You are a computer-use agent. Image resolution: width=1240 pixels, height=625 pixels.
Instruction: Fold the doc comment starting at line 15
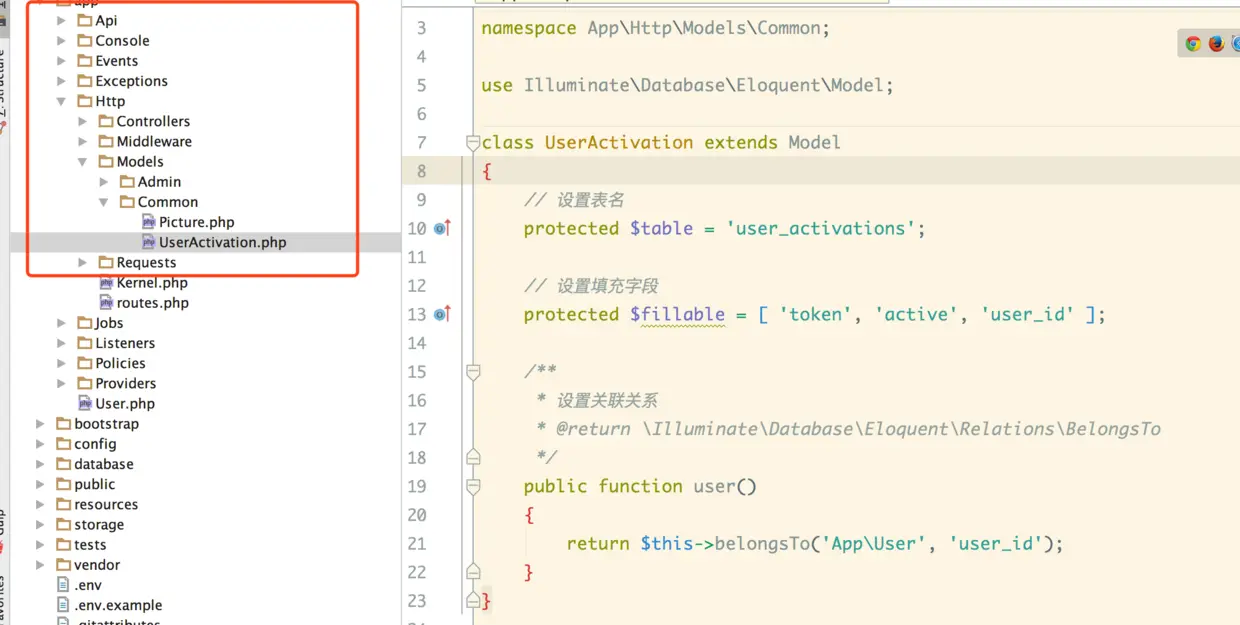(473, 372)
